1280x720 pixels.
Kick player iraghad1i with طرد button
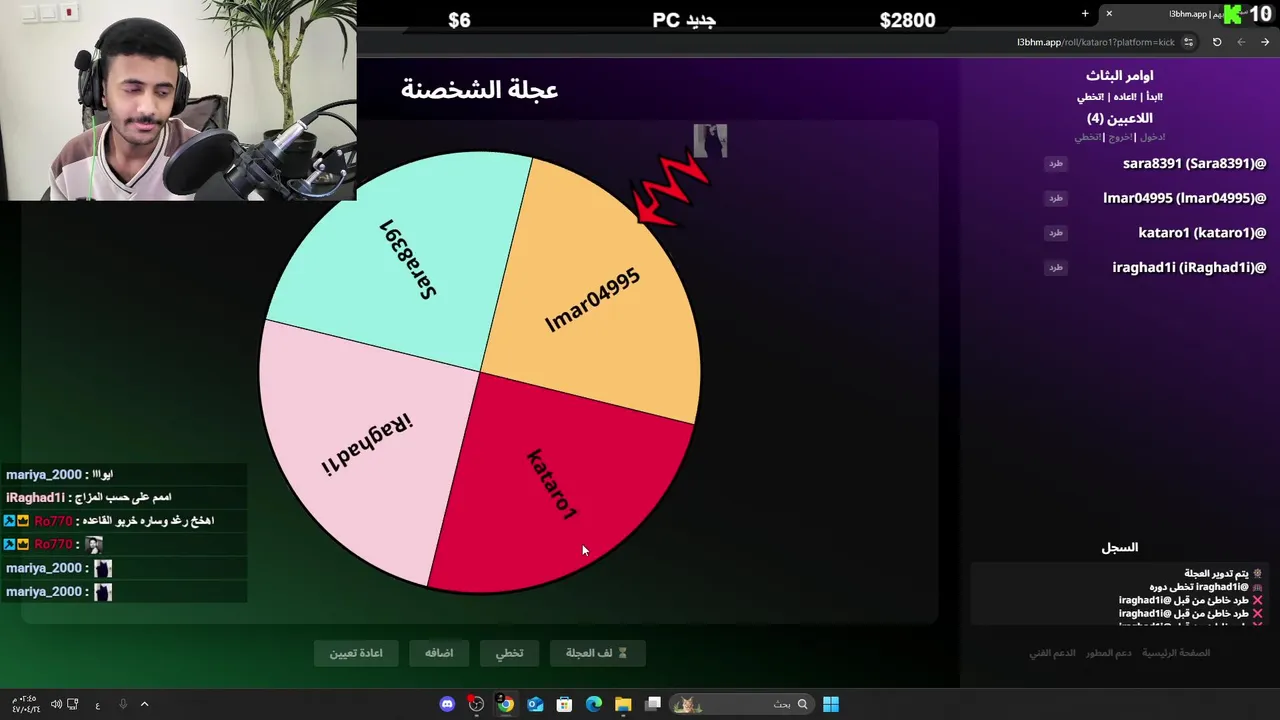1055,268
